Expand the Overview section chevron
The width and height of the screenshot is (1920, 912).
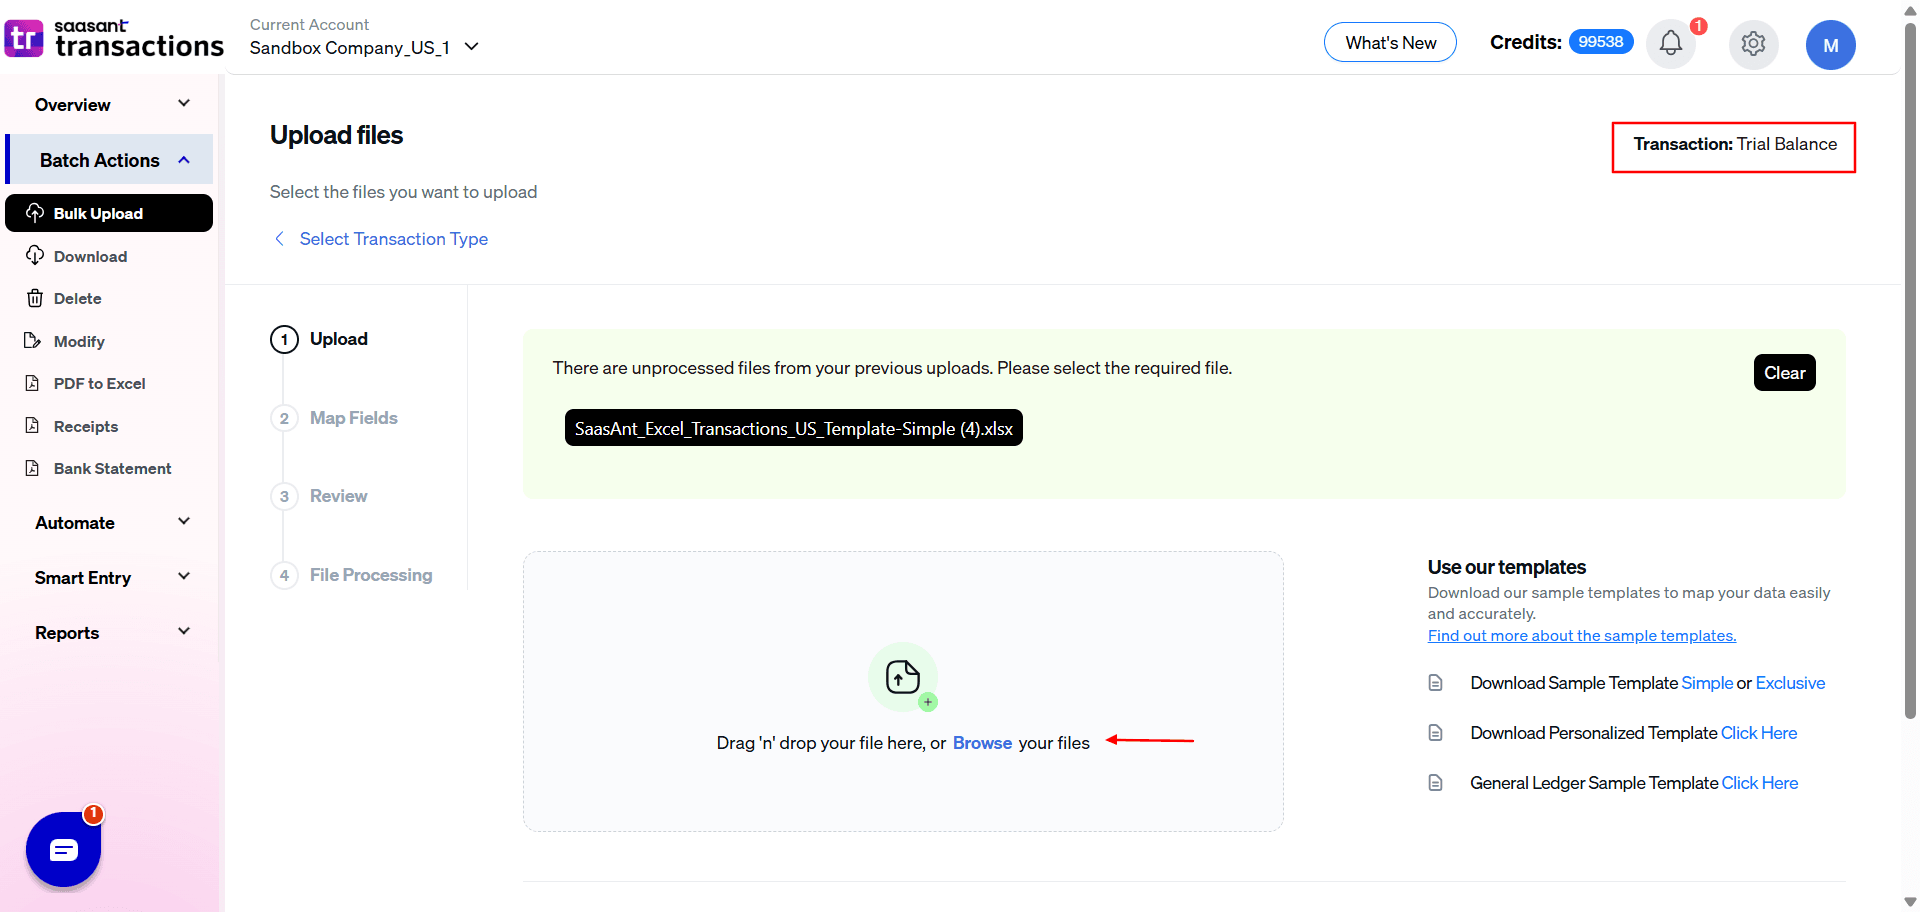pyautogui.click(x=184, y=104)
